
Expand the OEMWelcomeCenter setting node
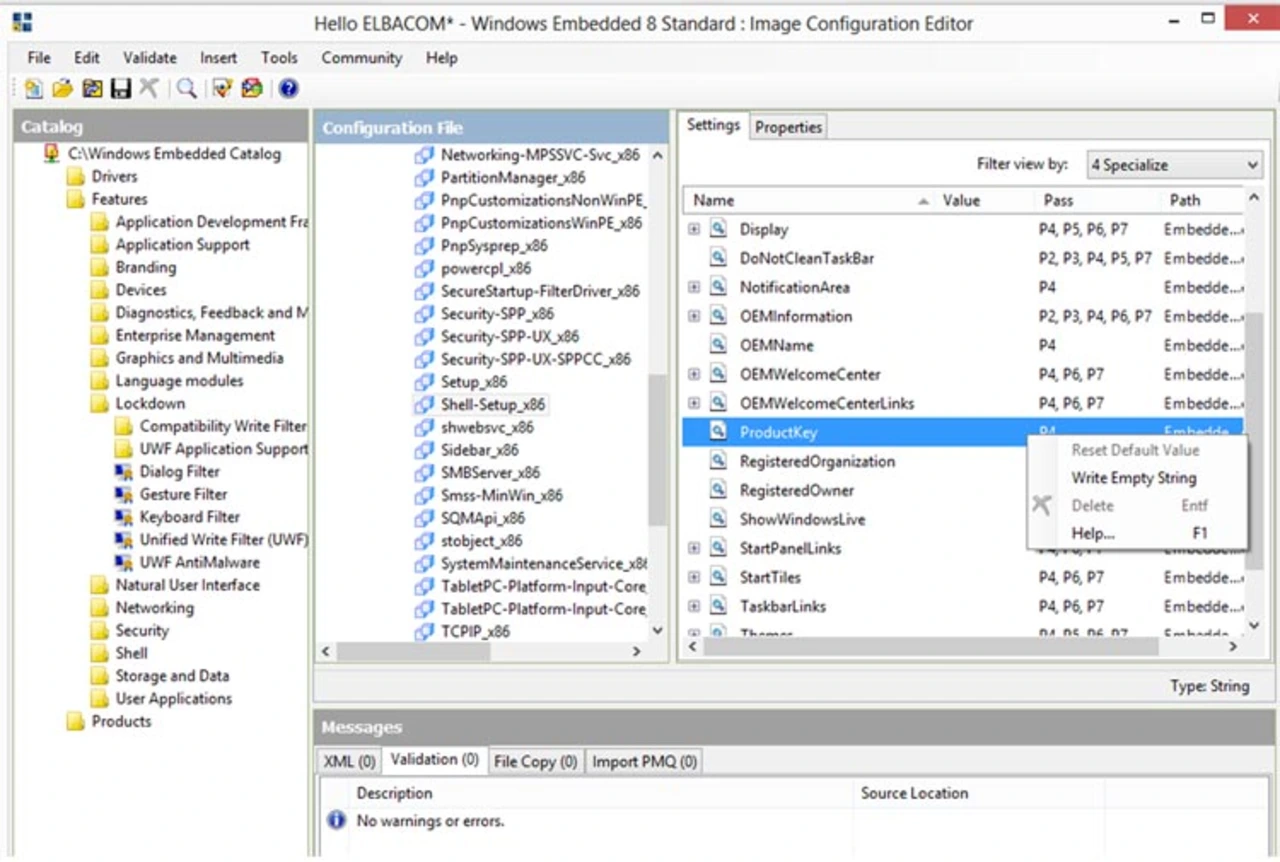pyautogui.click(x=694, y=374)
